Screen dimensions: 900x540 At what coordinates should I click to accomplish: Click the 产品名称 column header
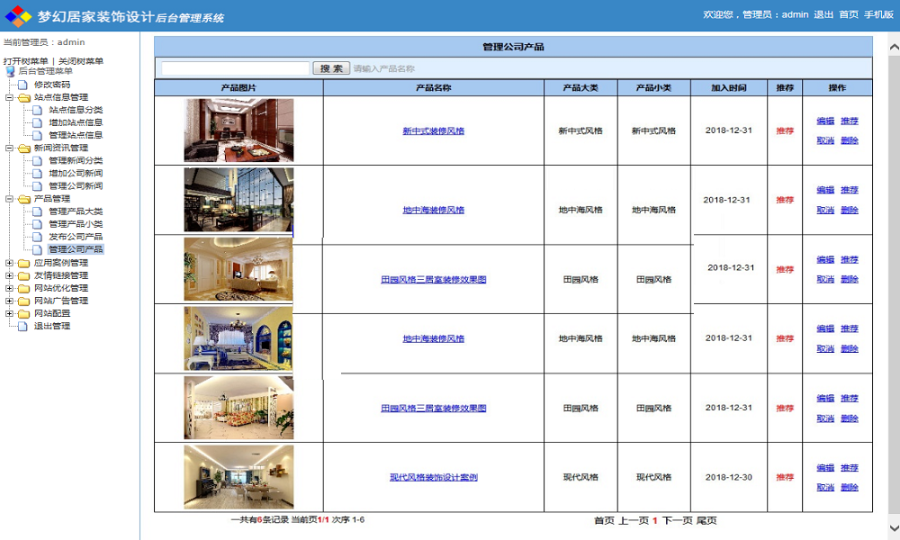433,88
